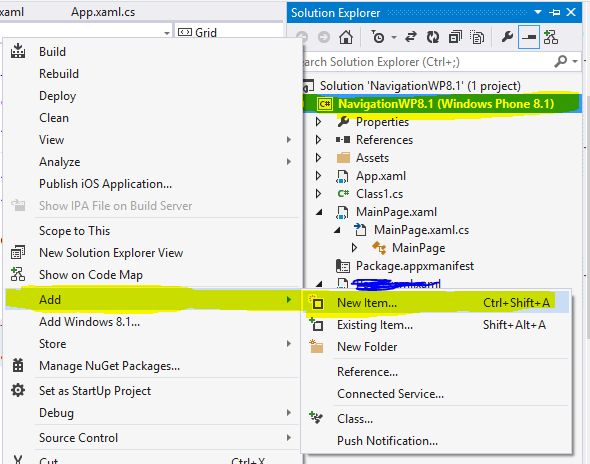Click the code map icon in Solution Explorer toolbar
590x464 pixels.
pyautogui.click(x=551, y=37)
